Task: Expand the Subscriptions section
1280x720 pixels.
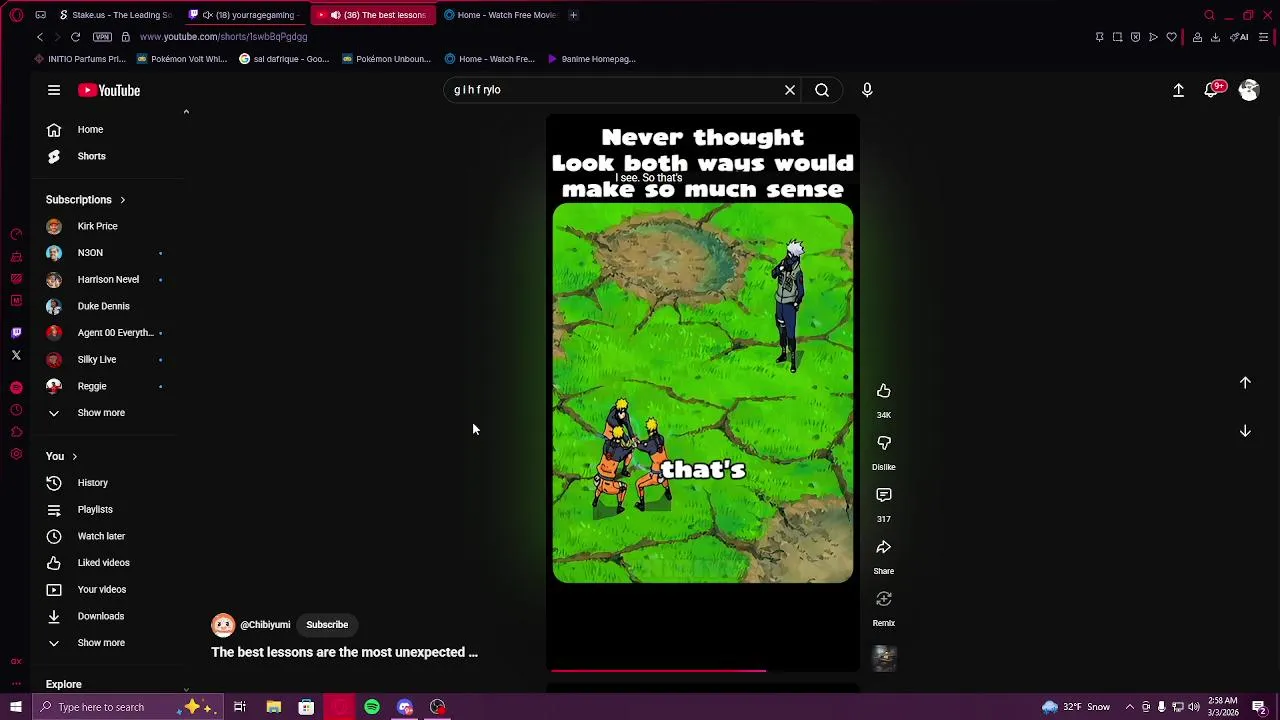Action: [x=86, y=200]
